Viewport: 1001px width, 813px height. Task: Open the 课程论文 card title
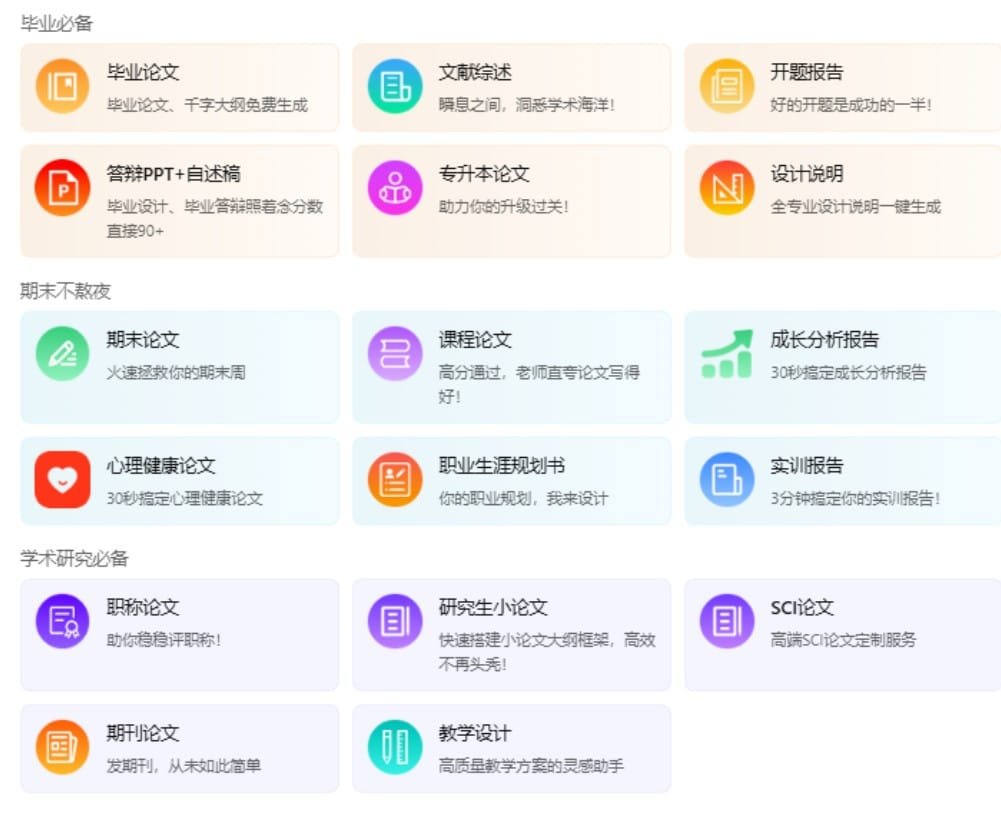(x=475, y=339)
